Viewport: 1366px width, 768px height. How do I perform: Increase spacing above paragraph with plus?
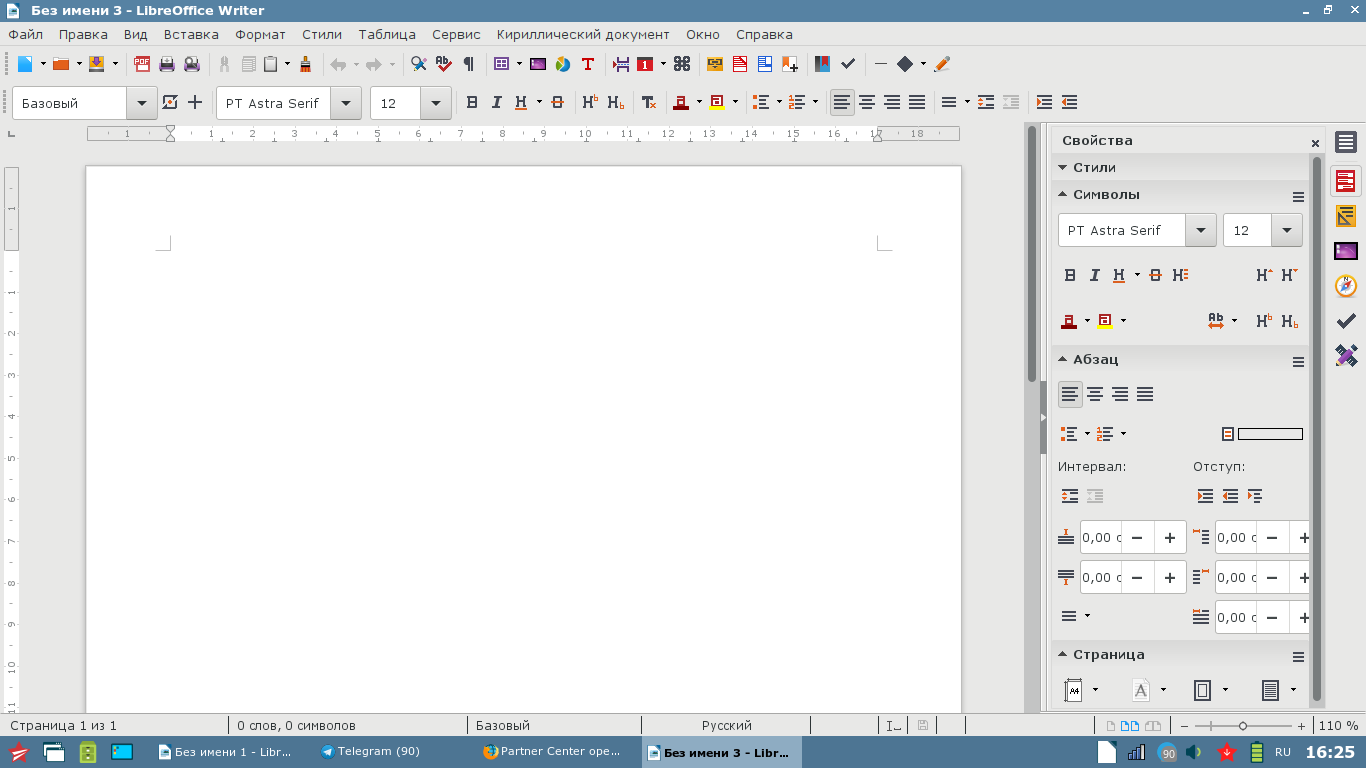click(x=1170, y=537)
